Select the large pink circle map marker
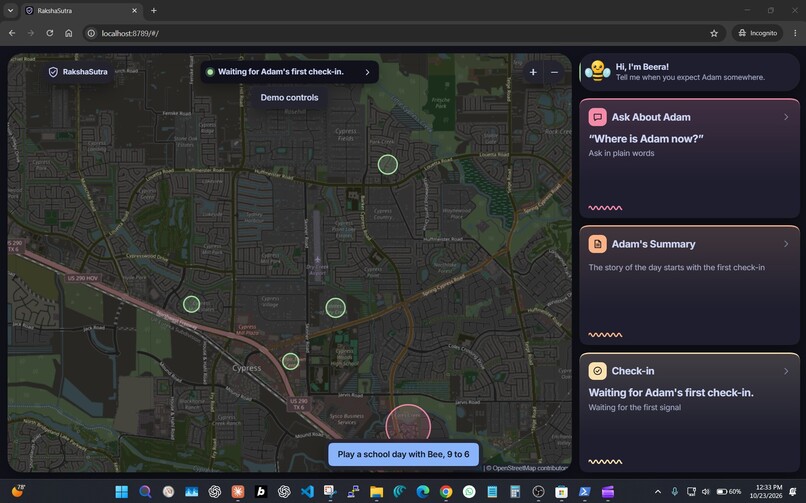The width and height of the screenshot is (806, 503). point(408,424)
